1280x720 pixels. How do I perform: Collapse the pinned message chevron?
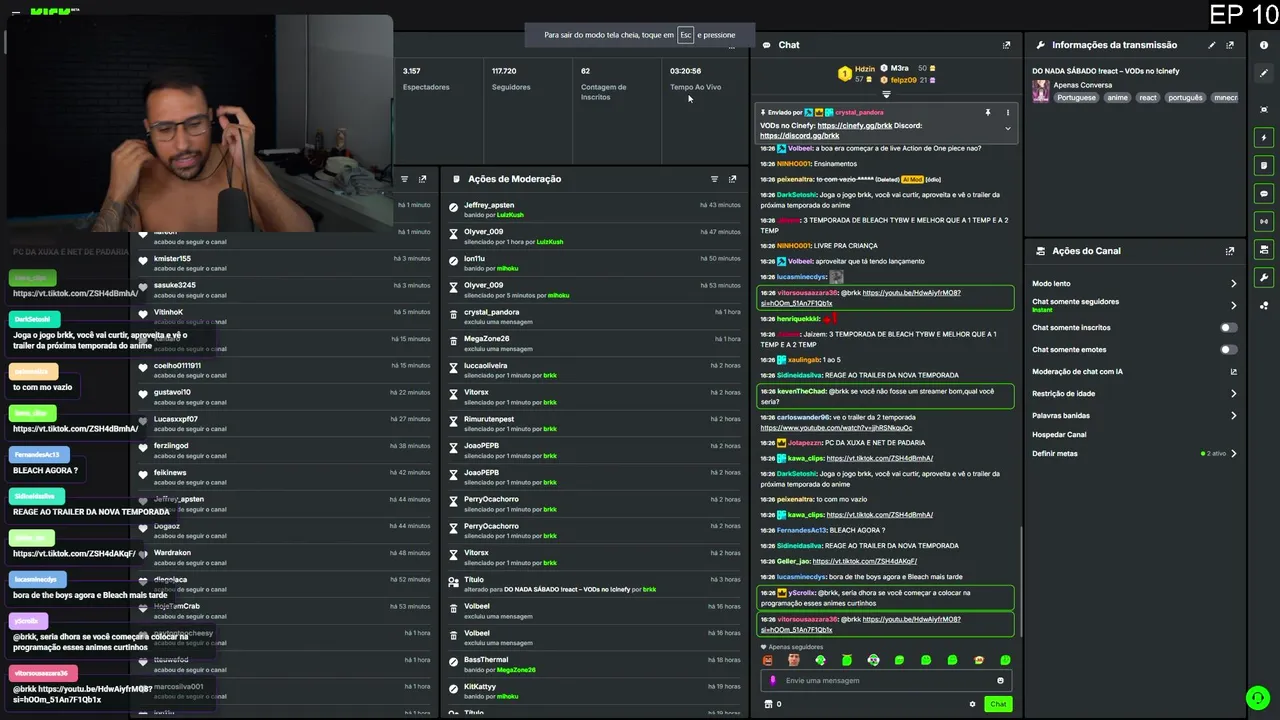[1007, 129]
